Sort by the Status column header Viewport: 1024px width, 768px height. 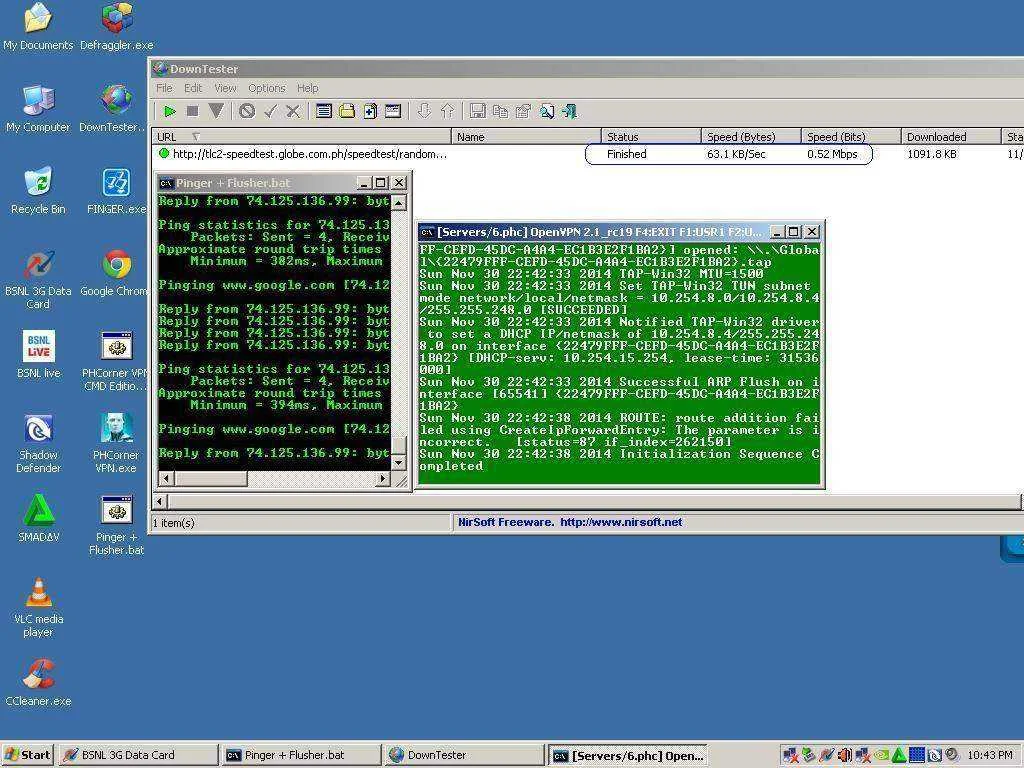650,136
